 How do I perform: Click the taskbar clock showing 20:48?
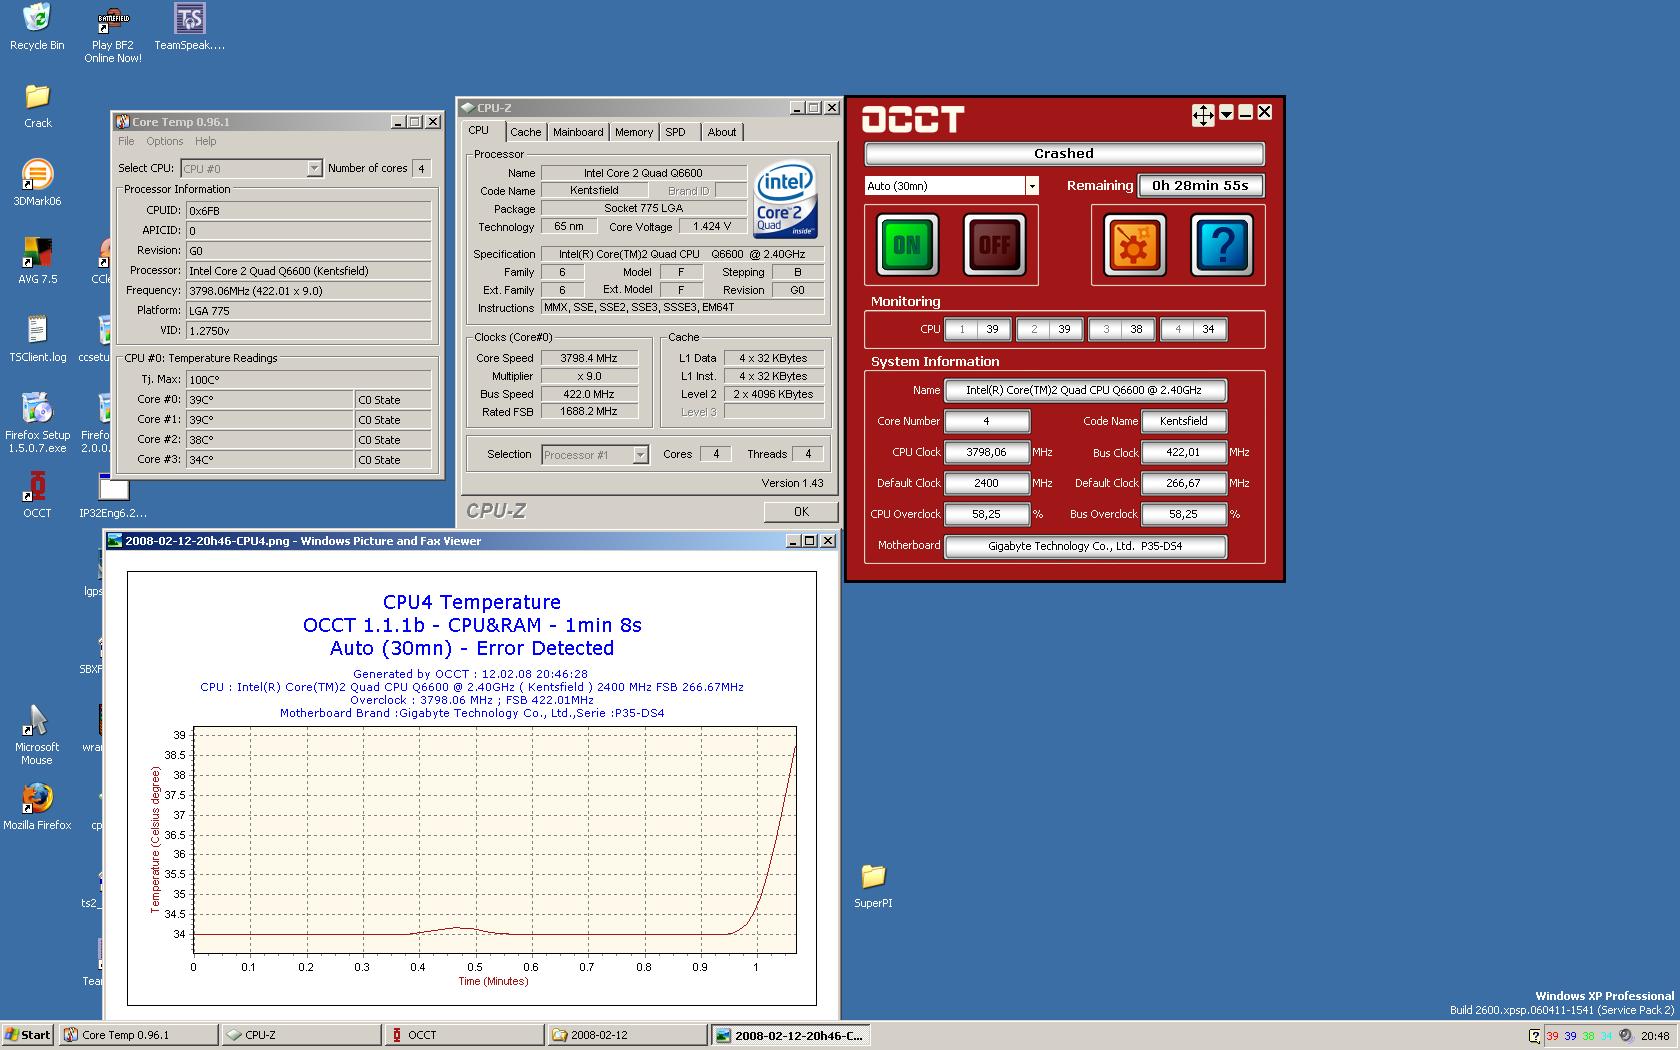click(1655, 1036)
